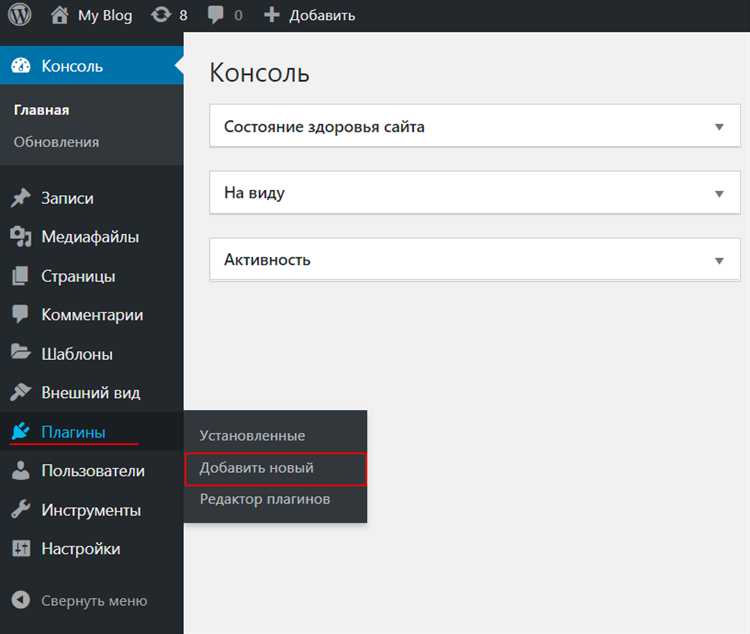750x634 pixels.
Task: Select Добавить новый in the plugins submenu
Action: pos(257,468)
